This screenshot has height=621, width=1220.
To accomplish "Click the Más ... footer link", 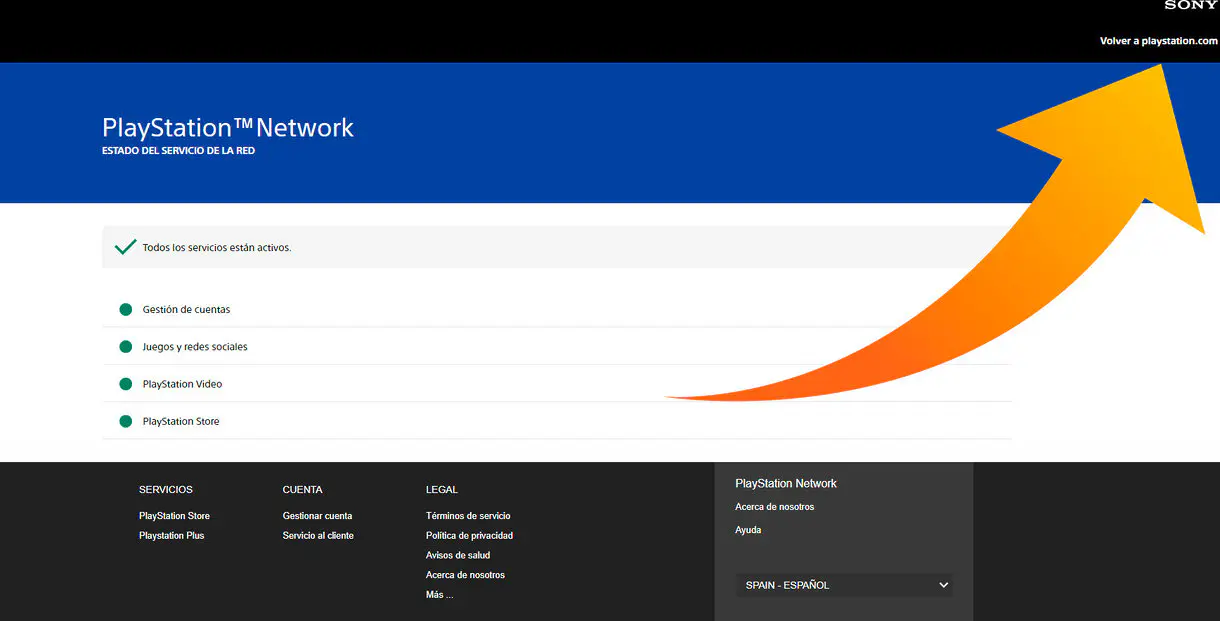I will coord(439,595).
